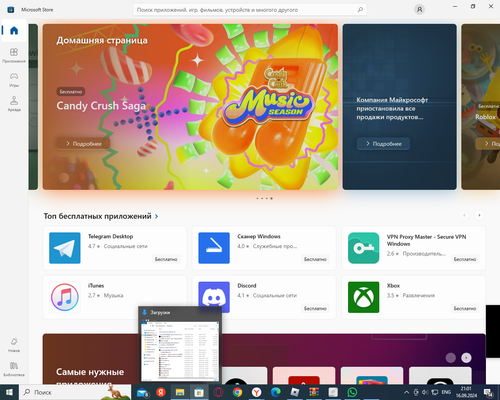The width and height of the screenshot is (500, 400).
Task: Open the Windows Scanner app icon
Action: 214,248
